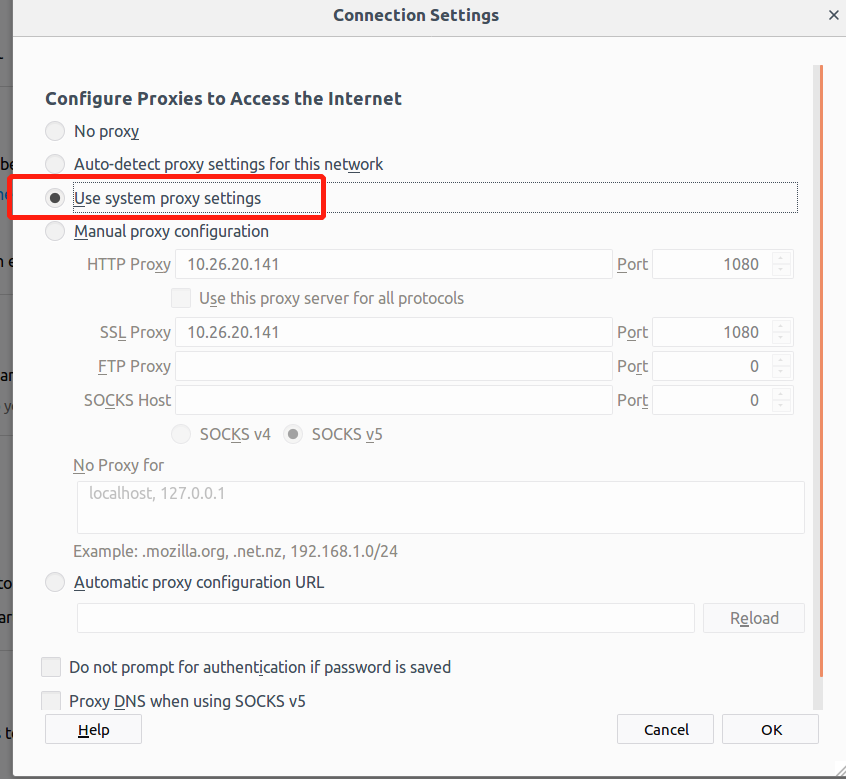
Task: Select Automatic proxy configuration URL option
Action: 55,582
